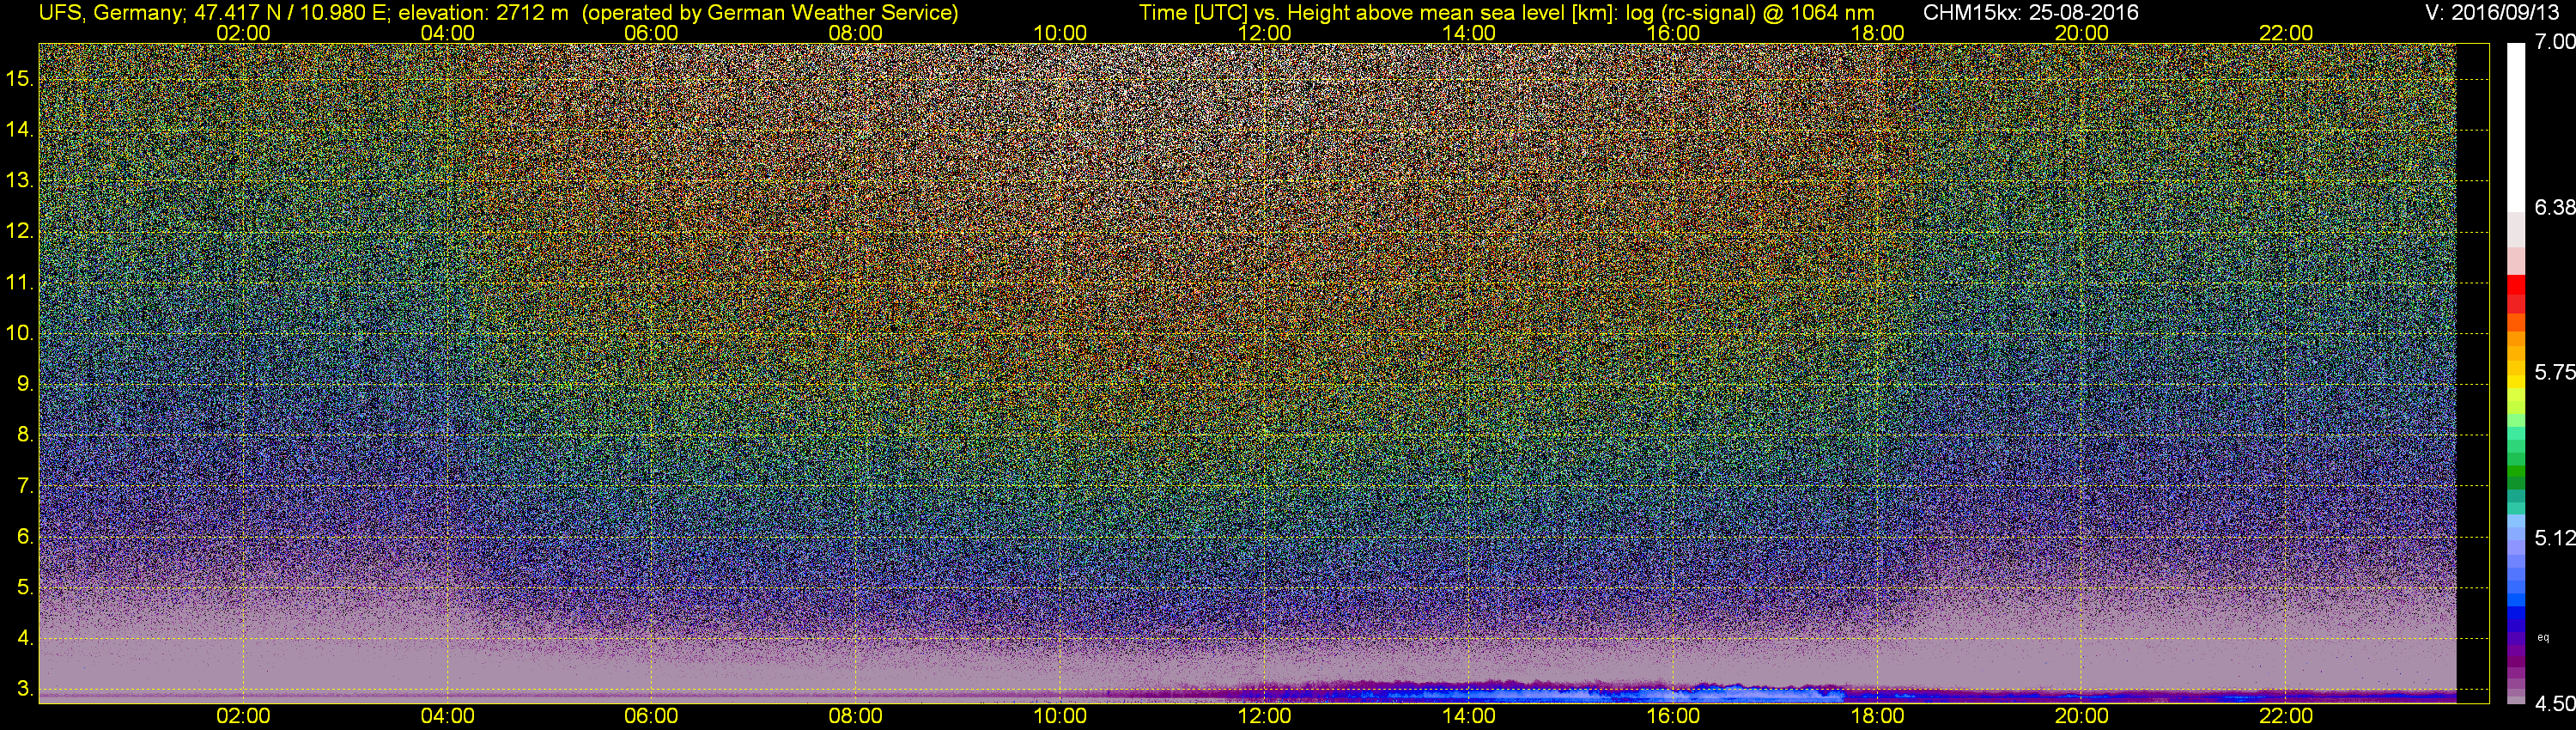Click 10:00 on the bottom time axis
This screenshot has width=2576, height=730.
click(1060, 716)
